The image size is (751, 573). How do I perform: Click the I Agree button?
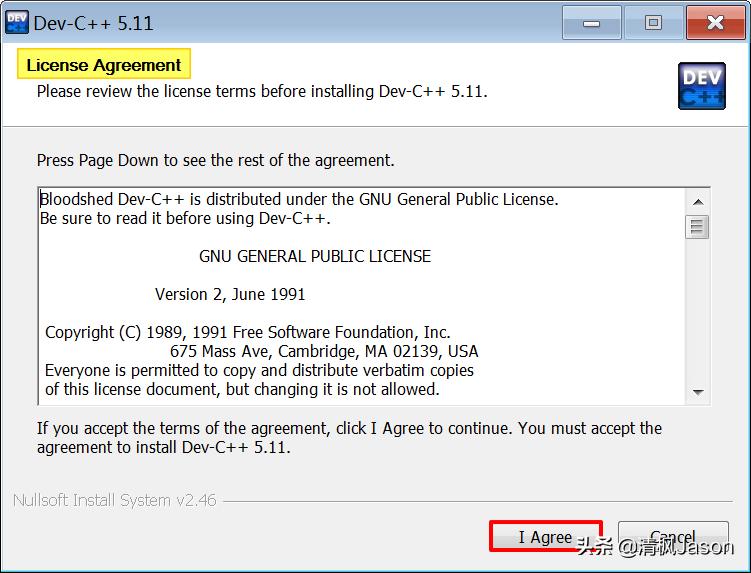(x=546, y=536)
